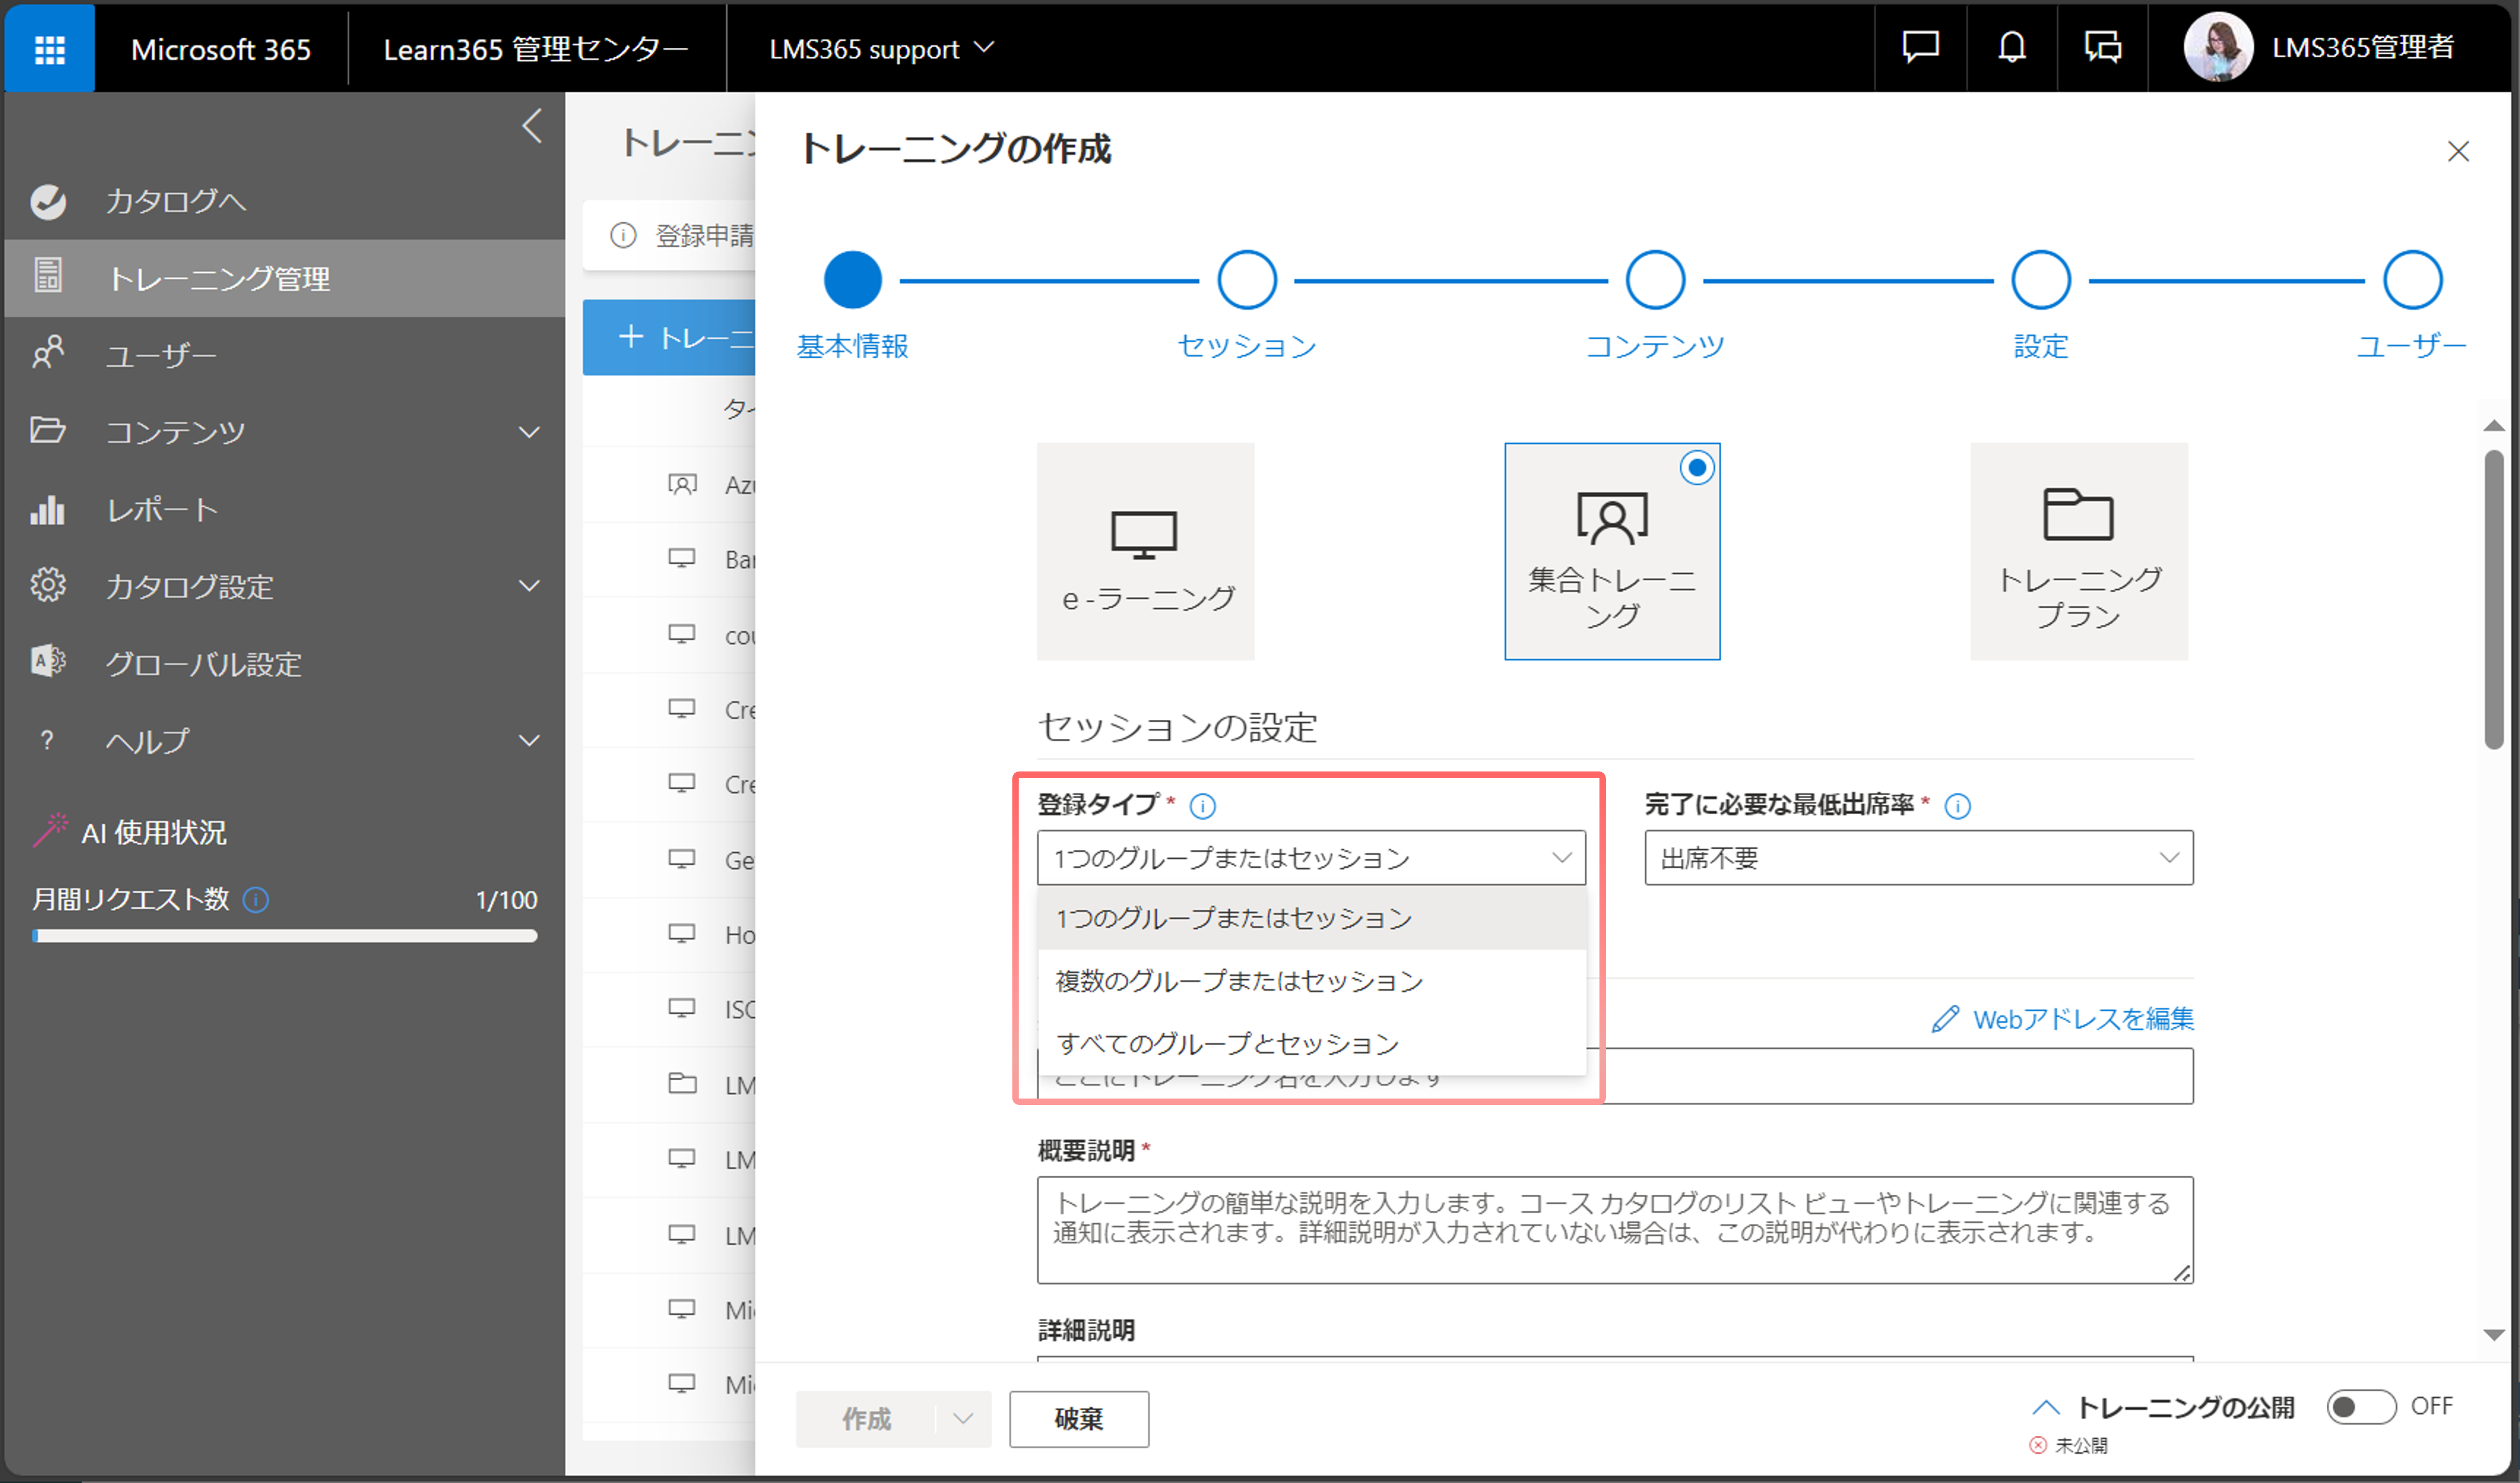Close the トレーニングの作成 panel with X
Viewport: 2520px width, 1483px height.
click(2458, 151)
